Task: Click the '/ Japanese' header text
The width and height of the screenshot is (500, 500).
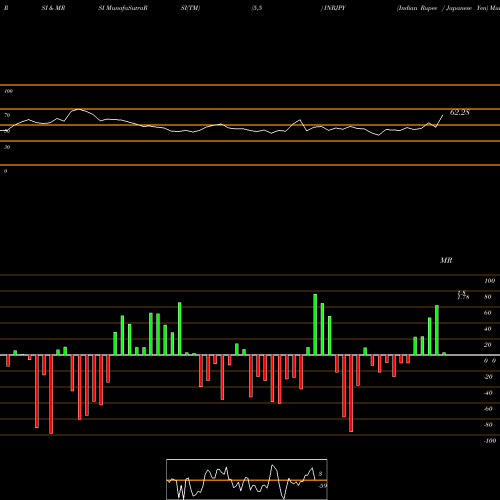Action: [x=457, y=8]
